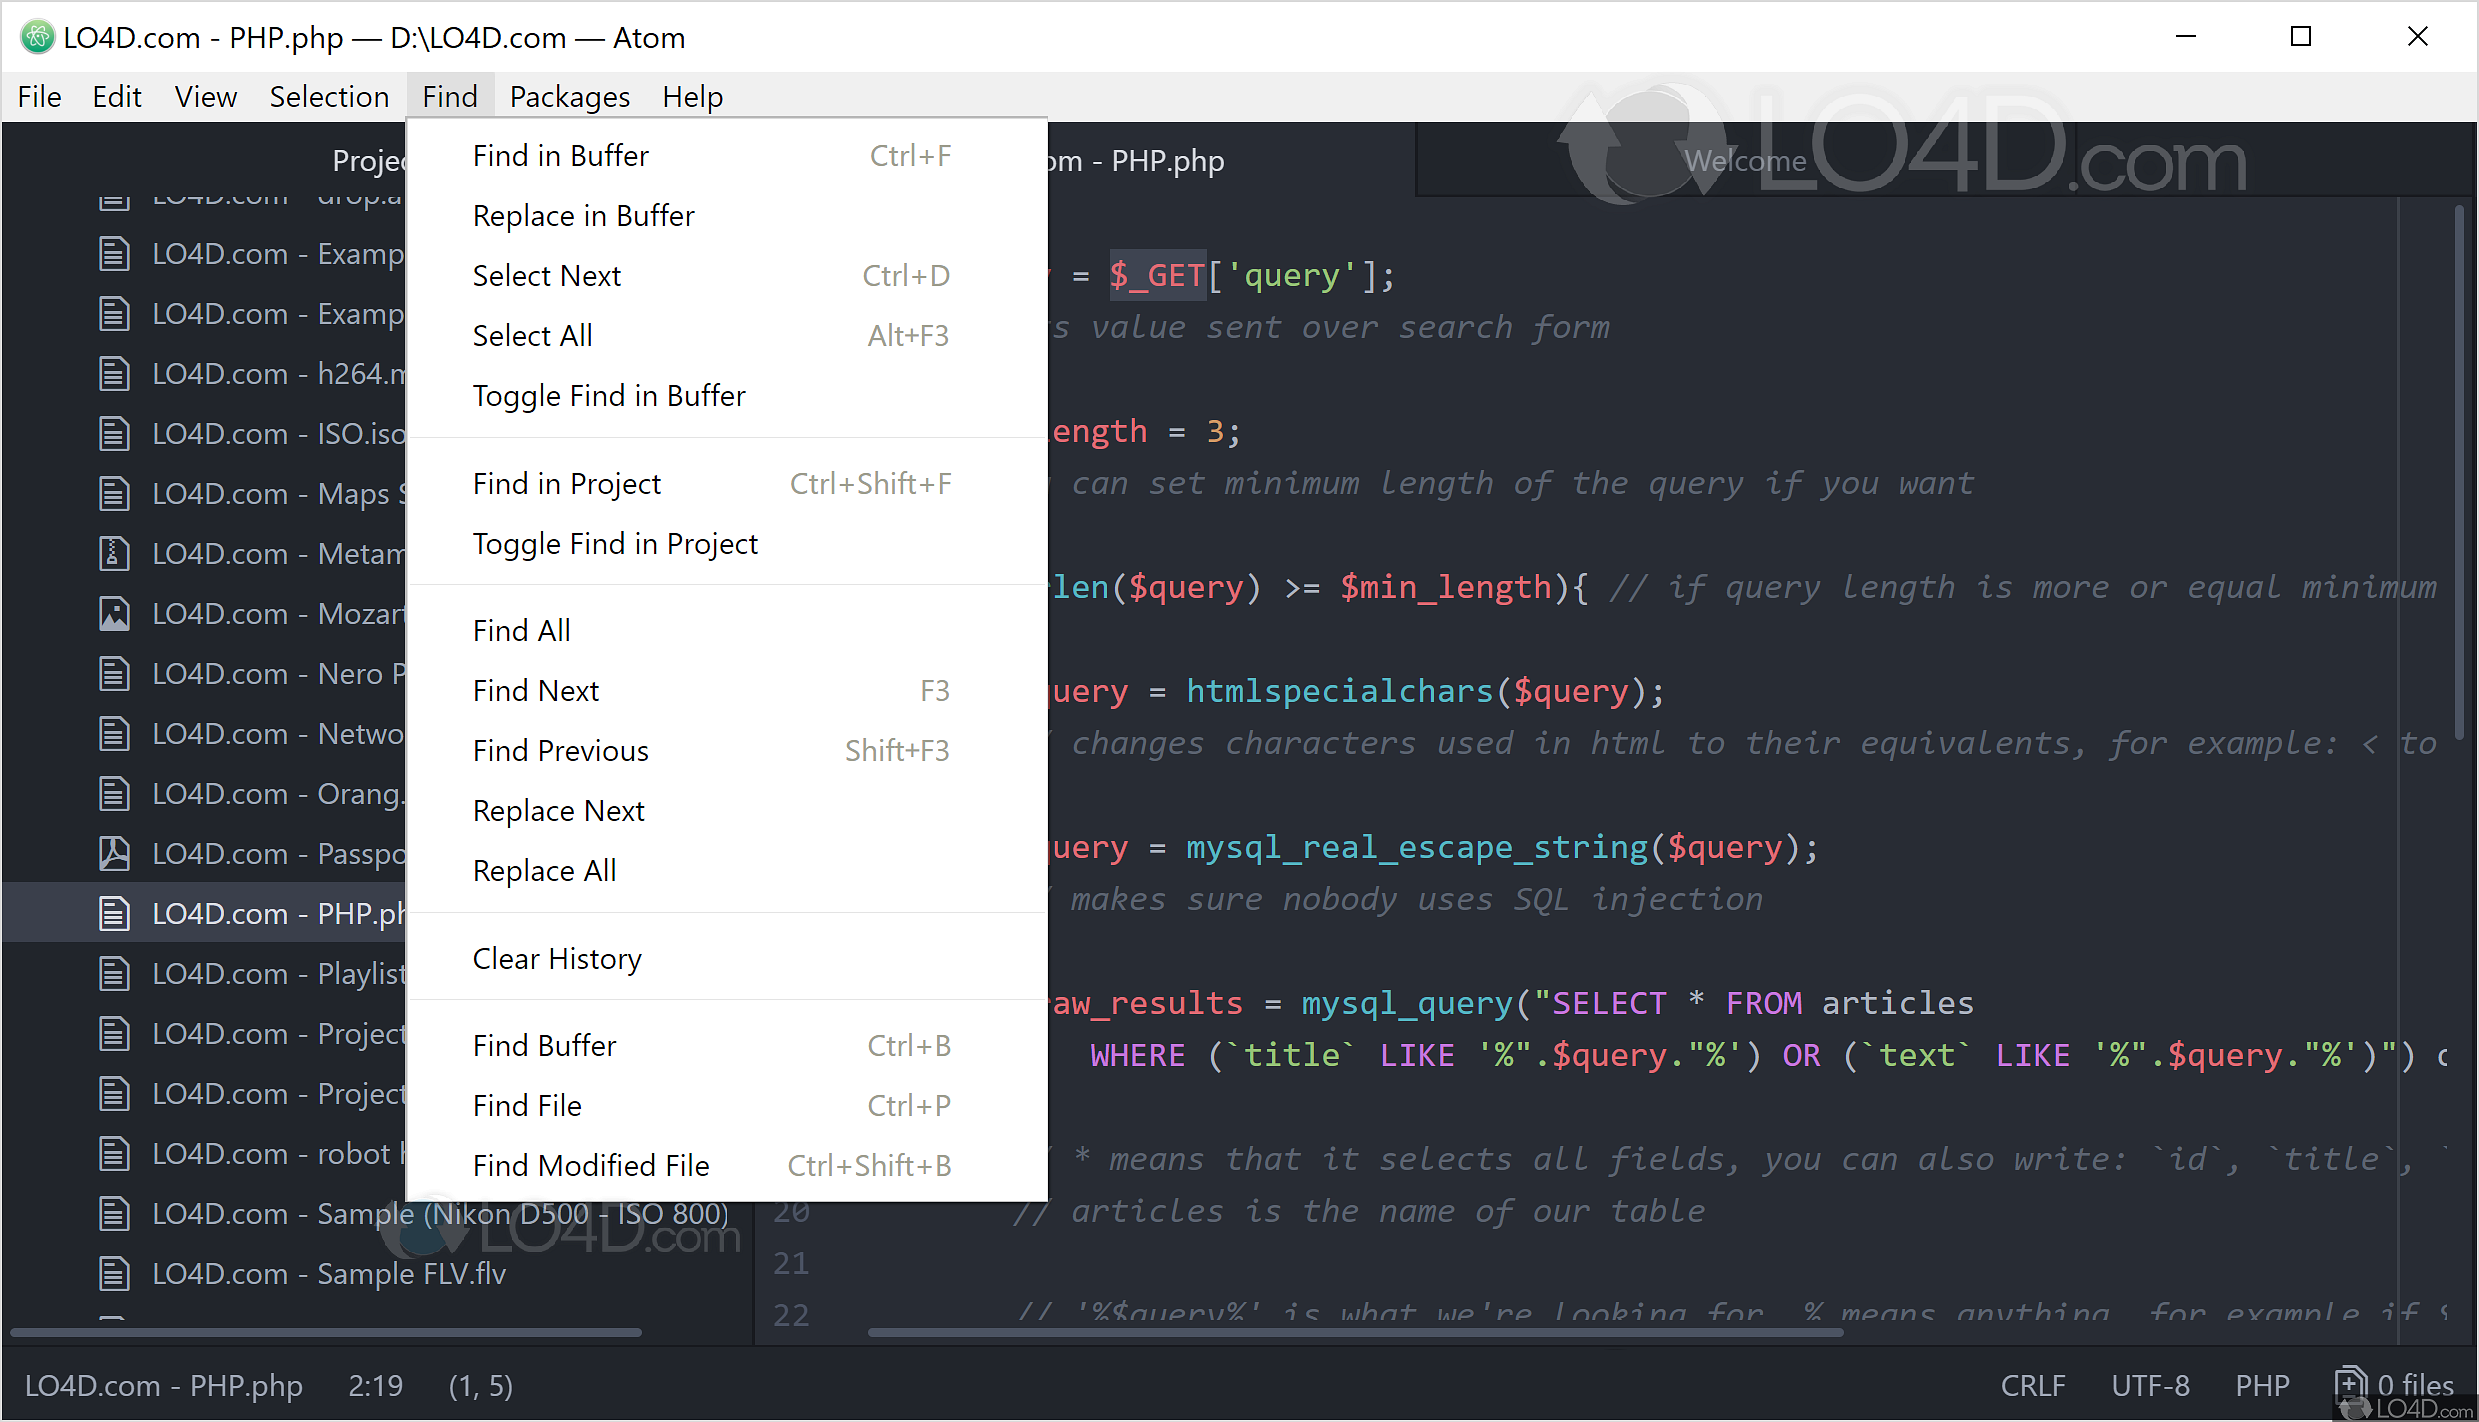Click the 2:19 cursor position indicator
The width and height of the screenshot is (2479, 1422).
click(375, 1385)
